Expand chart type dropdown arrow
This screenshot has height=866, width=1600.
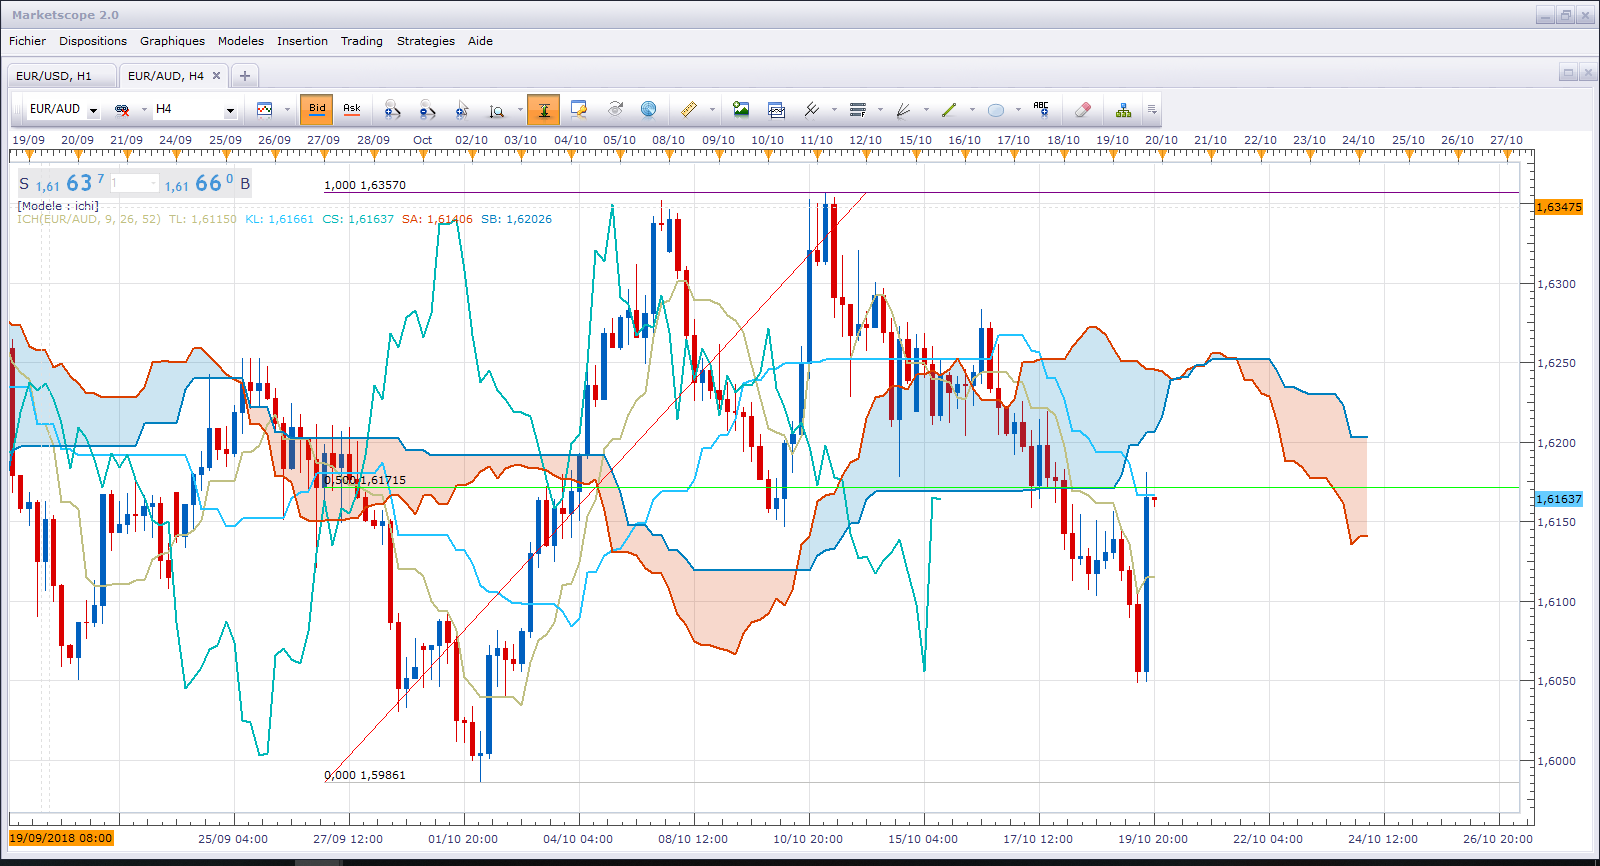coord(287,110)
